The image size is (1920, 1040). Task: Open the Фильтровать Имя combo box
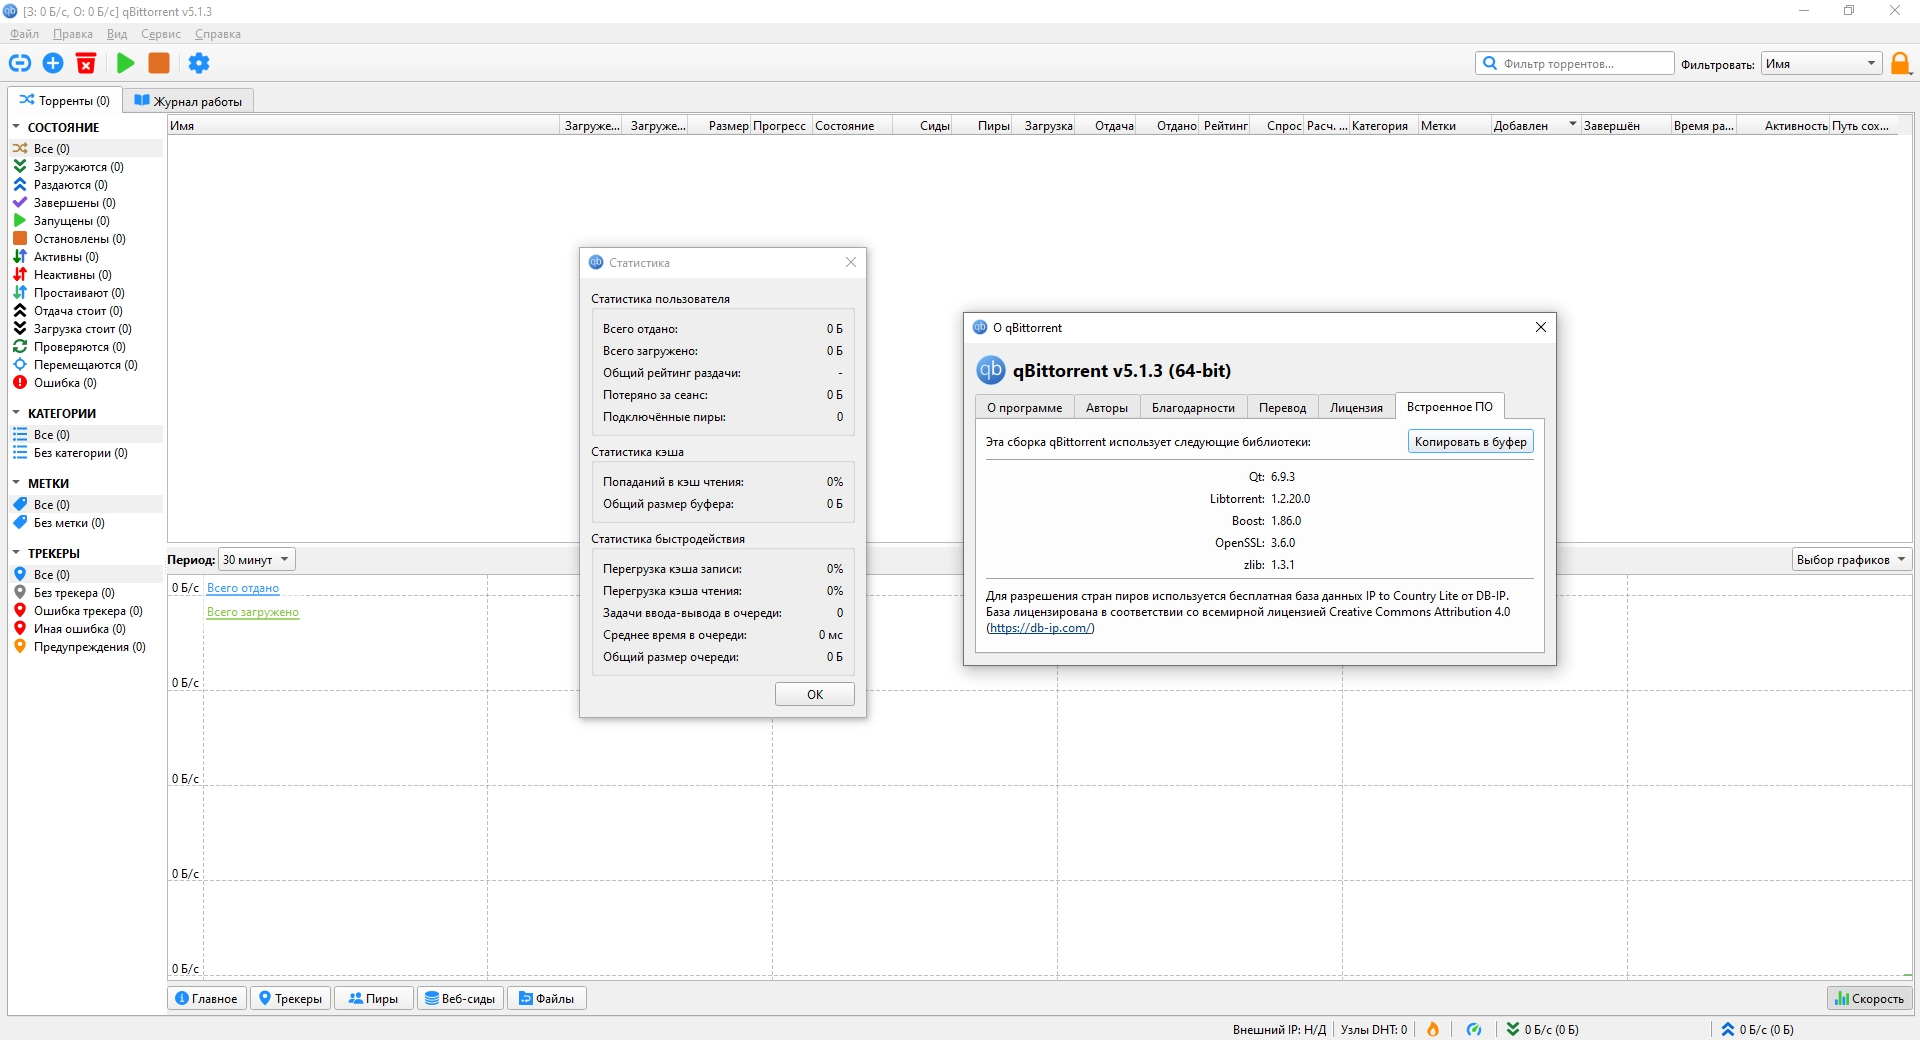(1821, 64)
